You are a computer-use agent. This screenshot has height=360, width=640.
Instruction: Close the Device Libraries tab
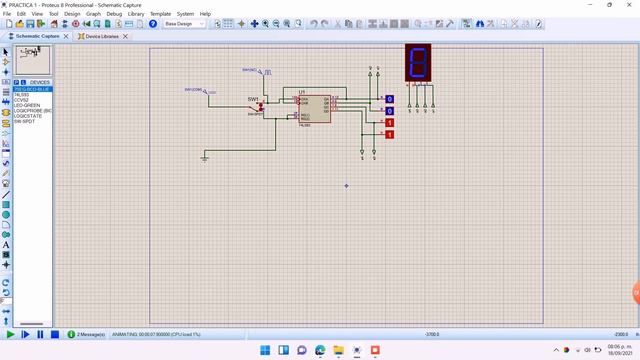click(125, 36)
